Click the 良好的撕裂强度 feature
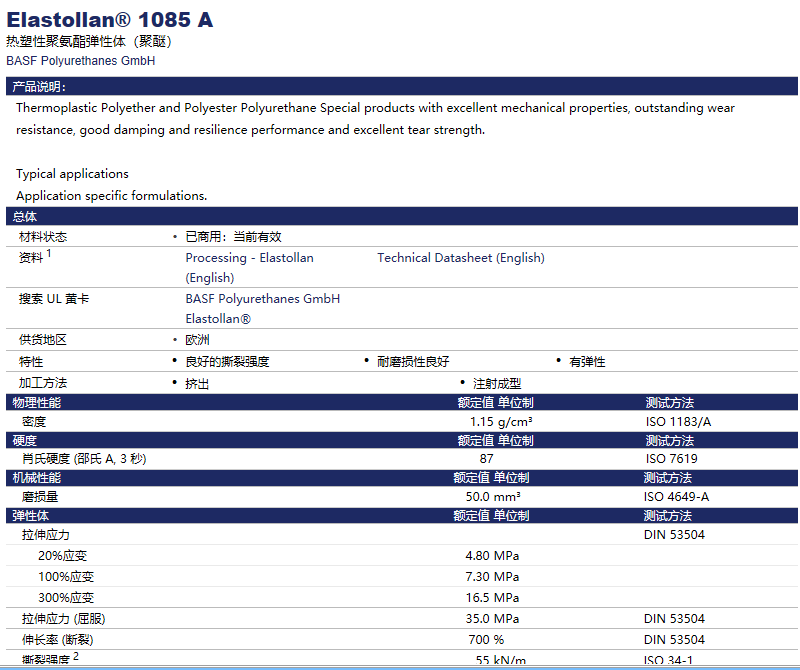Viewport: 800px width, 670px height. (x=227, y=362)
